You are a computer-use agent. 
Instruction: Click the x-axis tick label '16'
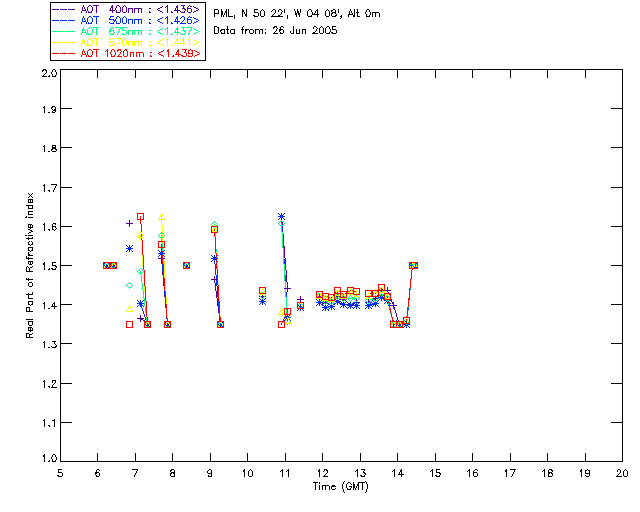tap(472, 473)
